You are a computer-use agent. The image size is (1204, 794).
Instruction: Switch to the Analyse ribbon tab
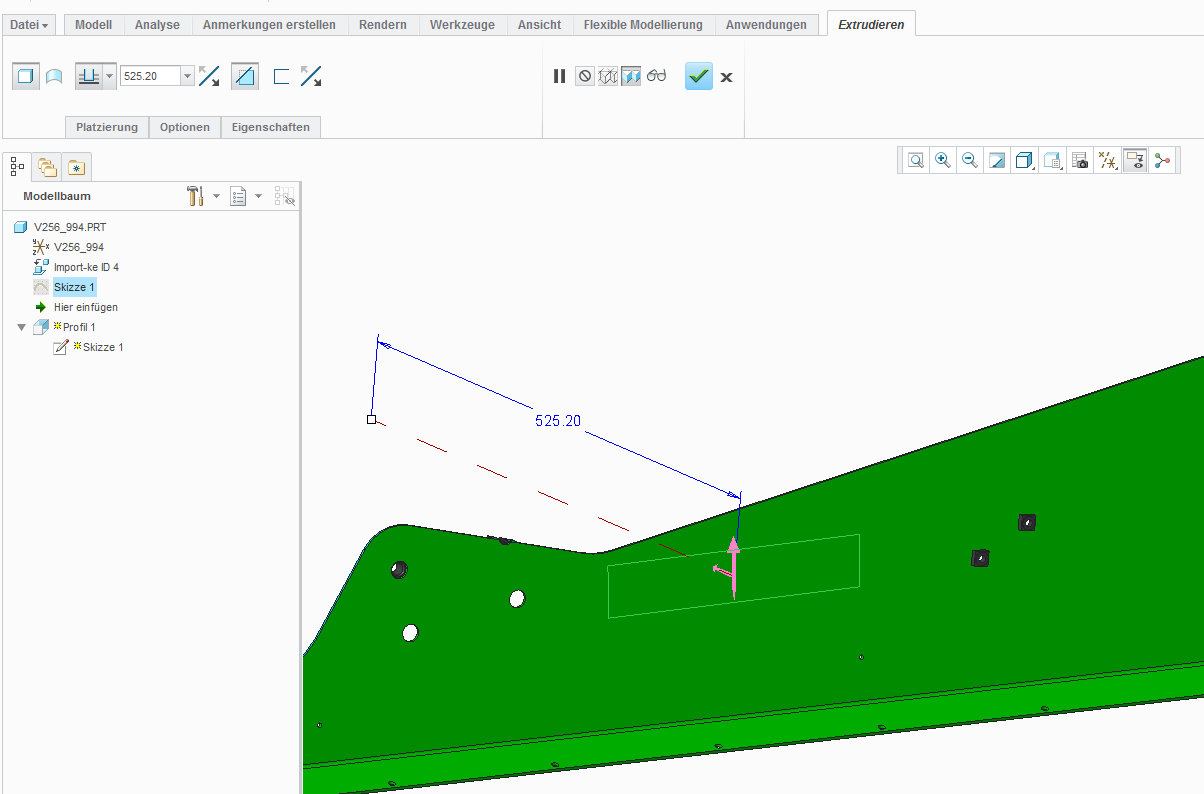click(157, 25)
